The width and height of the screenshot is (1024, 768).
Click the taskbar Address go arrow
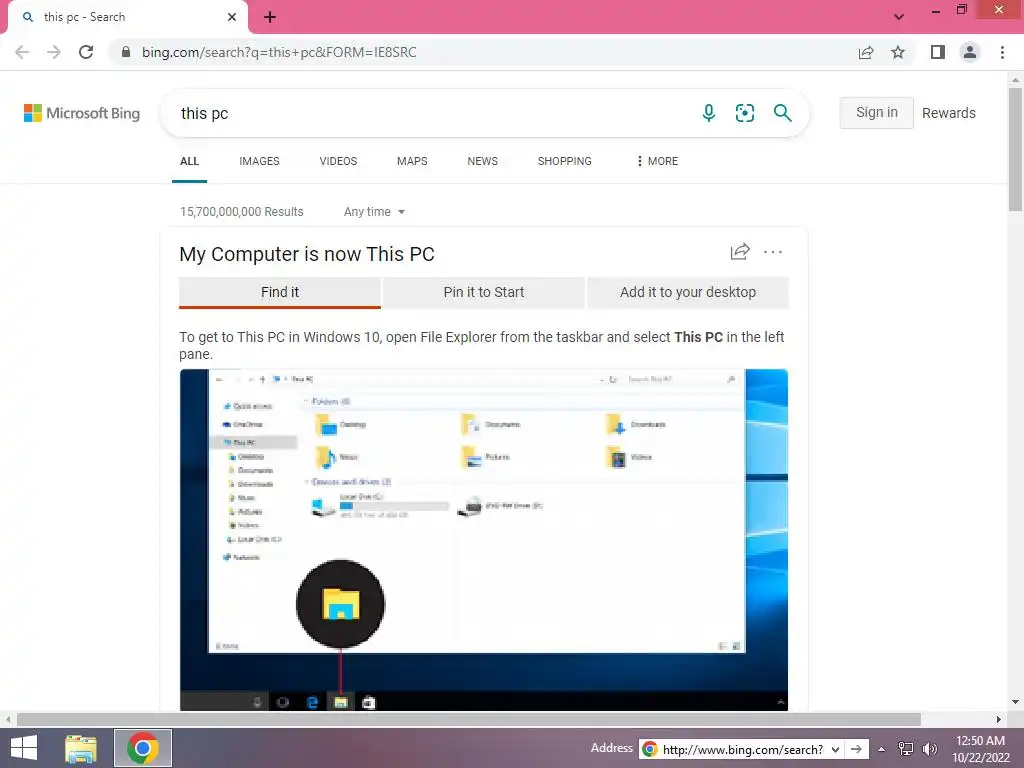point(856,749)
